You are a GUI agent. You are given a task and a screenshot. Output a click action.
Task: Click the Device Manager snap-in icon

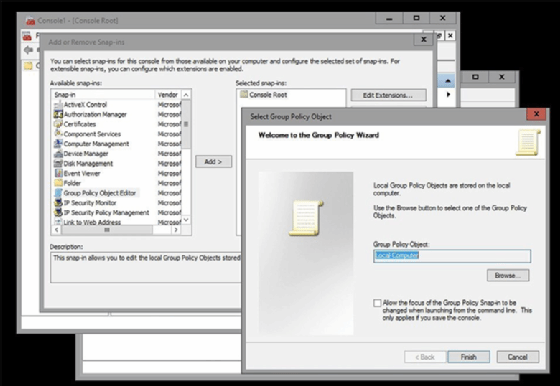(x=58, y=154)
